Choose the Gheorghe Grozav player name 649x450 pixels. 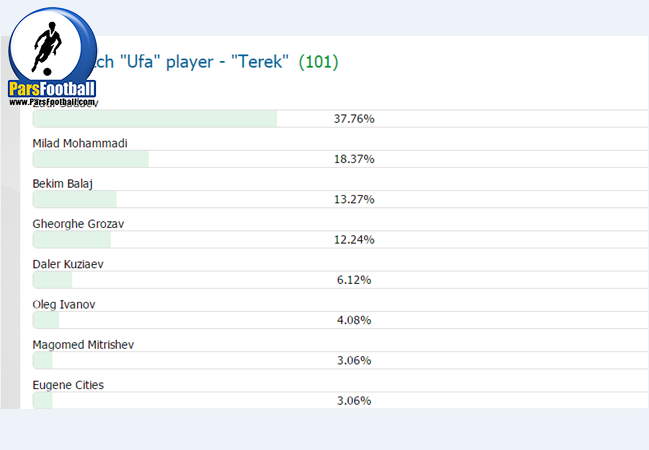click(78, 224)
